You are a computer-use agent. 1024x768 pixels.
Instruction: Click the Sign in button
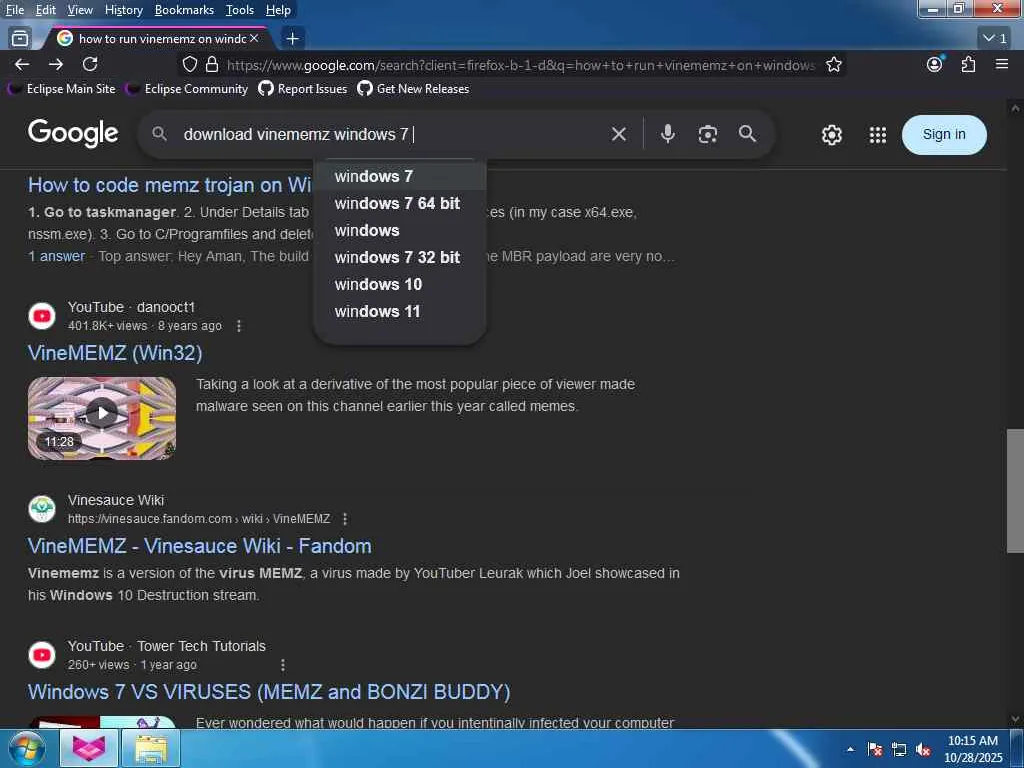pos(944,135)
